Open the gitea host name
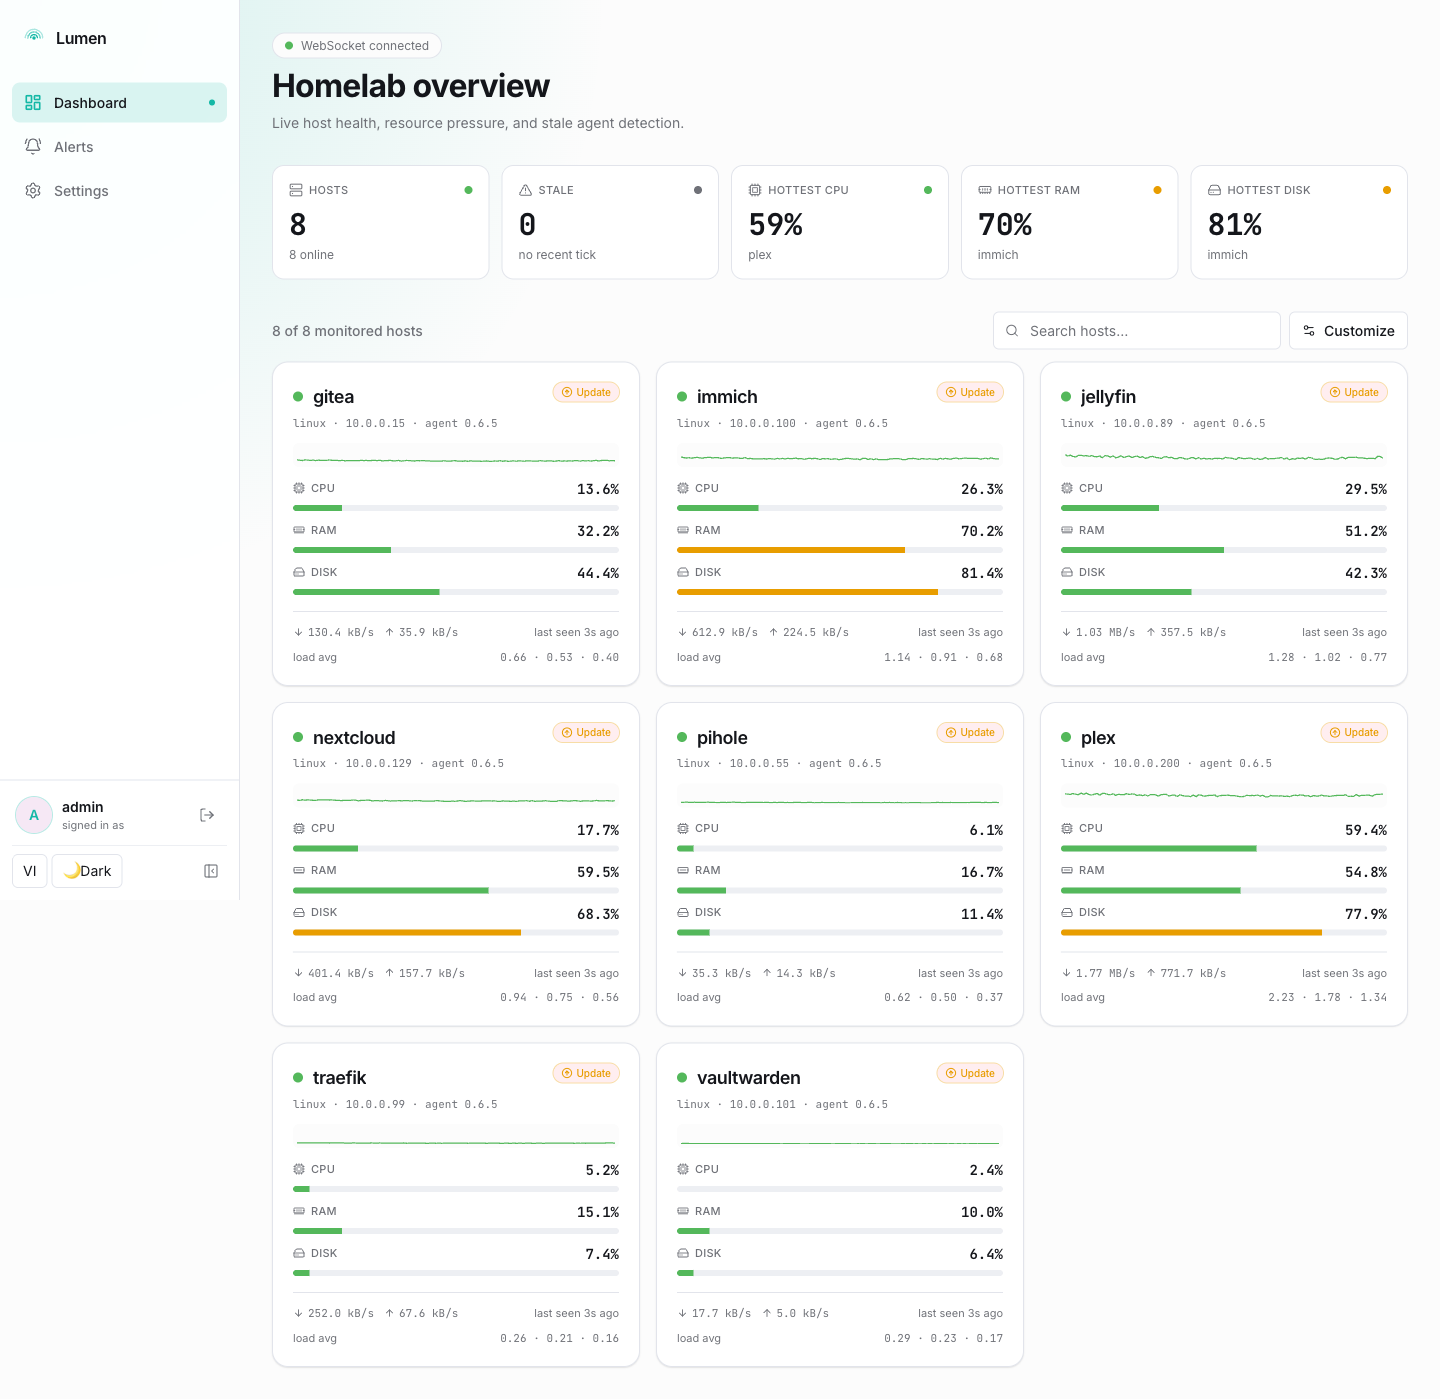The image size is (1440, 1399). (333, 397)
